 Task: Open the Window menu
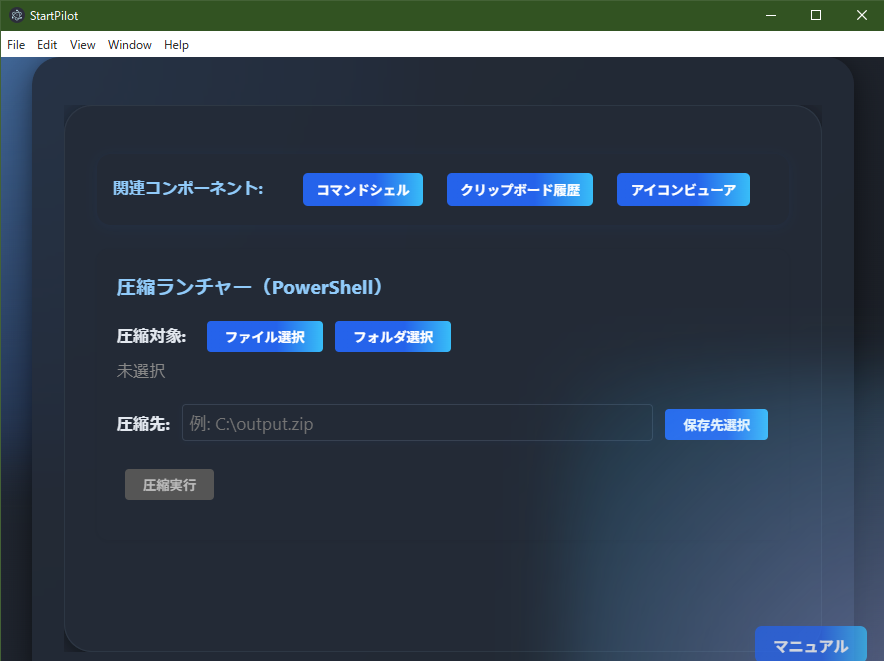coord(129,45)
